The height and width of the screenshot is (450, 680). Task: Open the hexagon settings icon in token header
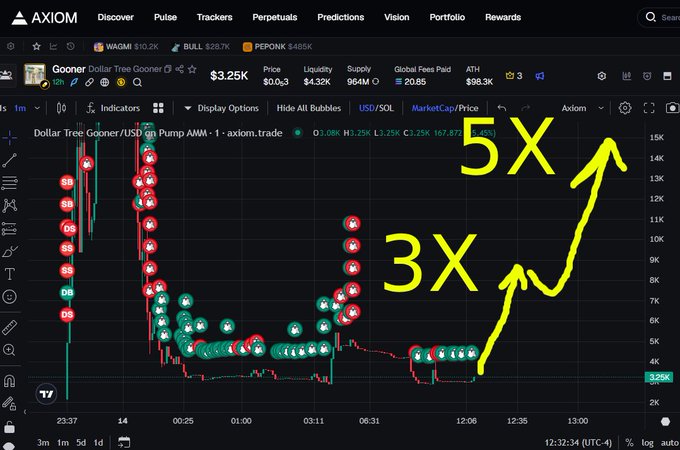click(602, 76)
